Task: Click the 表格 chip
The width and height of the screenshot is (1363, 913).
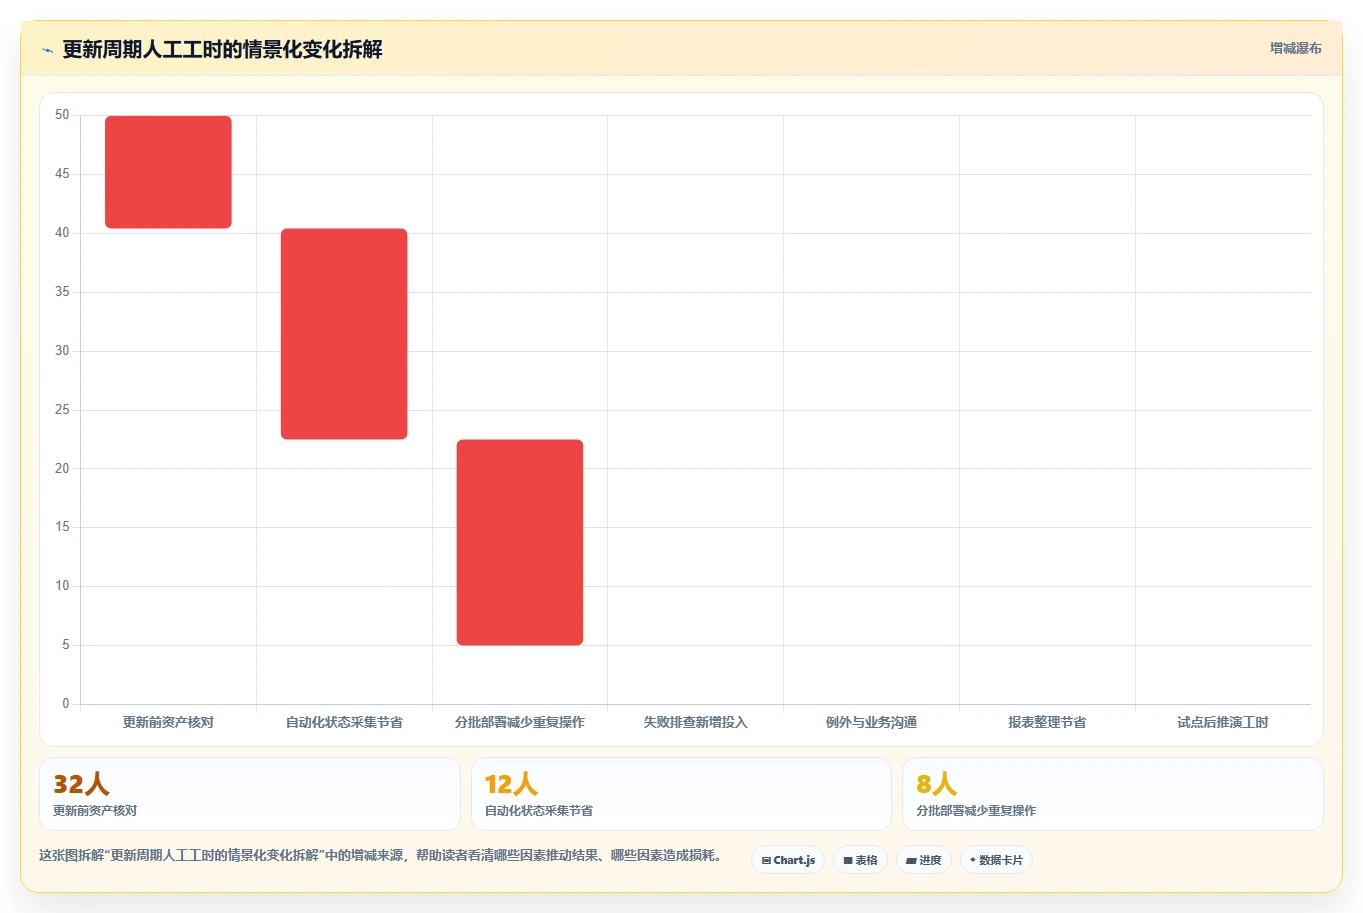Action: click(860, 860)
